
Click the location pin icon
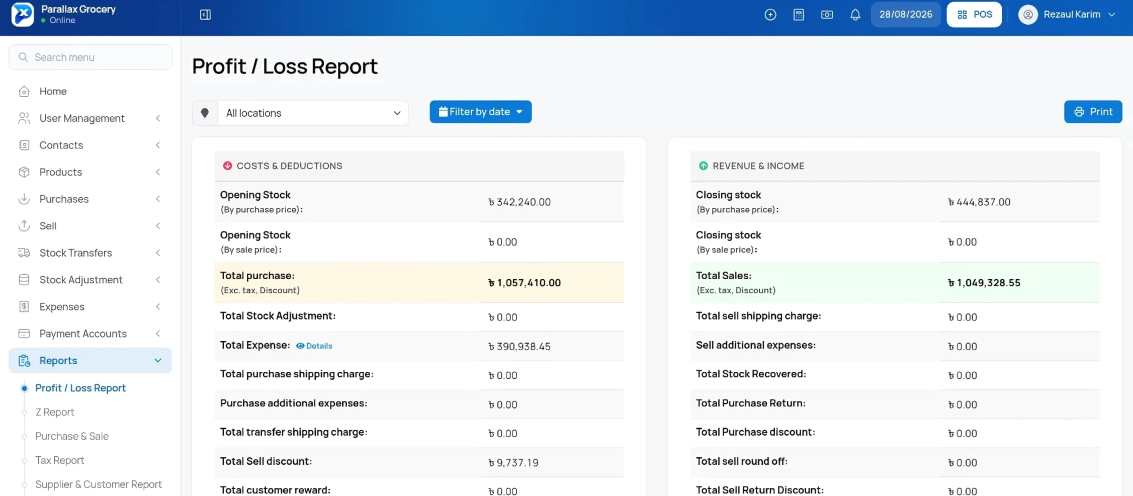click(x=204, y=113)
